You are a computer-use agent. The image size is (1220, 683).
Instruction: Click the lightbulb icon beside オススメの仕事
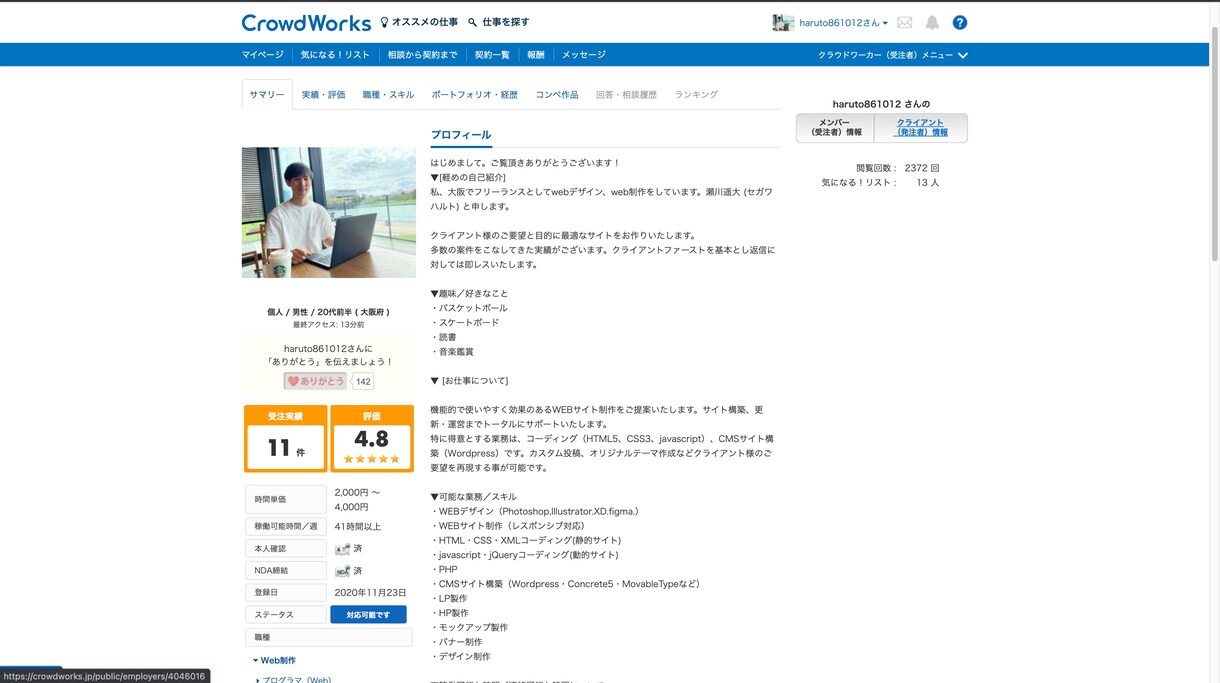384,22
